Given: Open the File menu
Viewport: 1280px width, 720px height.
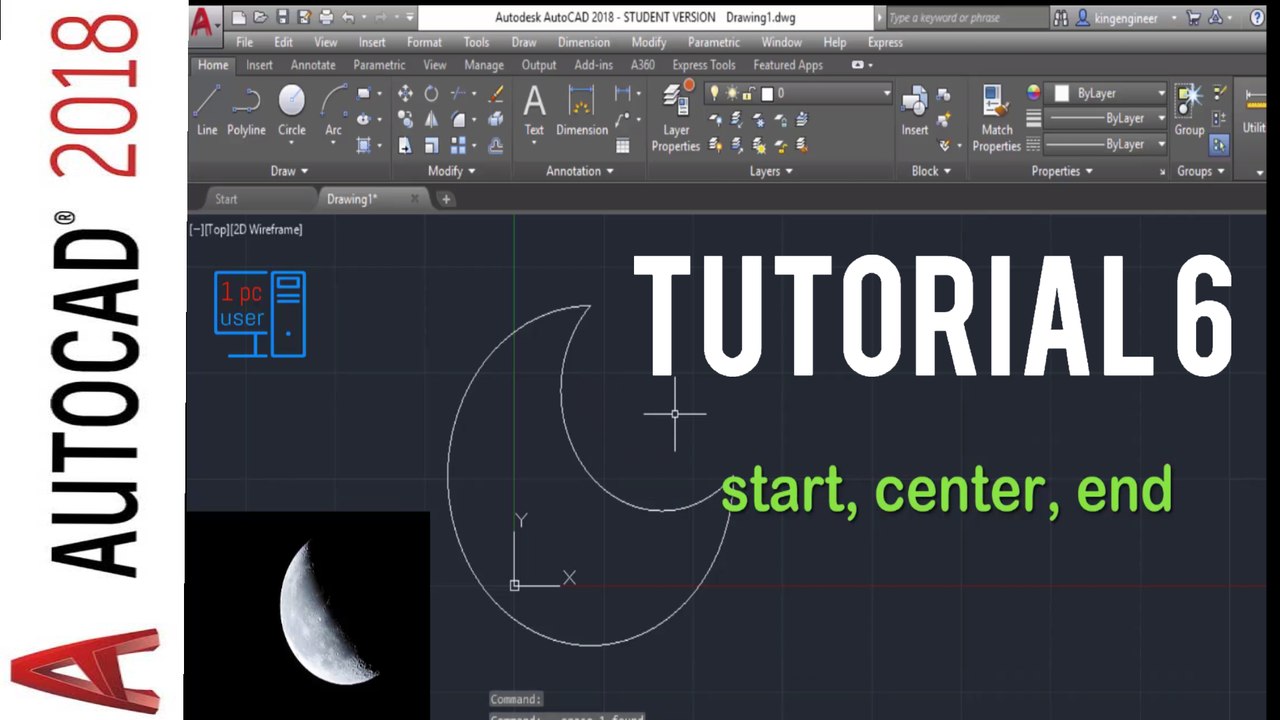Looking at the screenshot, I should 244,42.
